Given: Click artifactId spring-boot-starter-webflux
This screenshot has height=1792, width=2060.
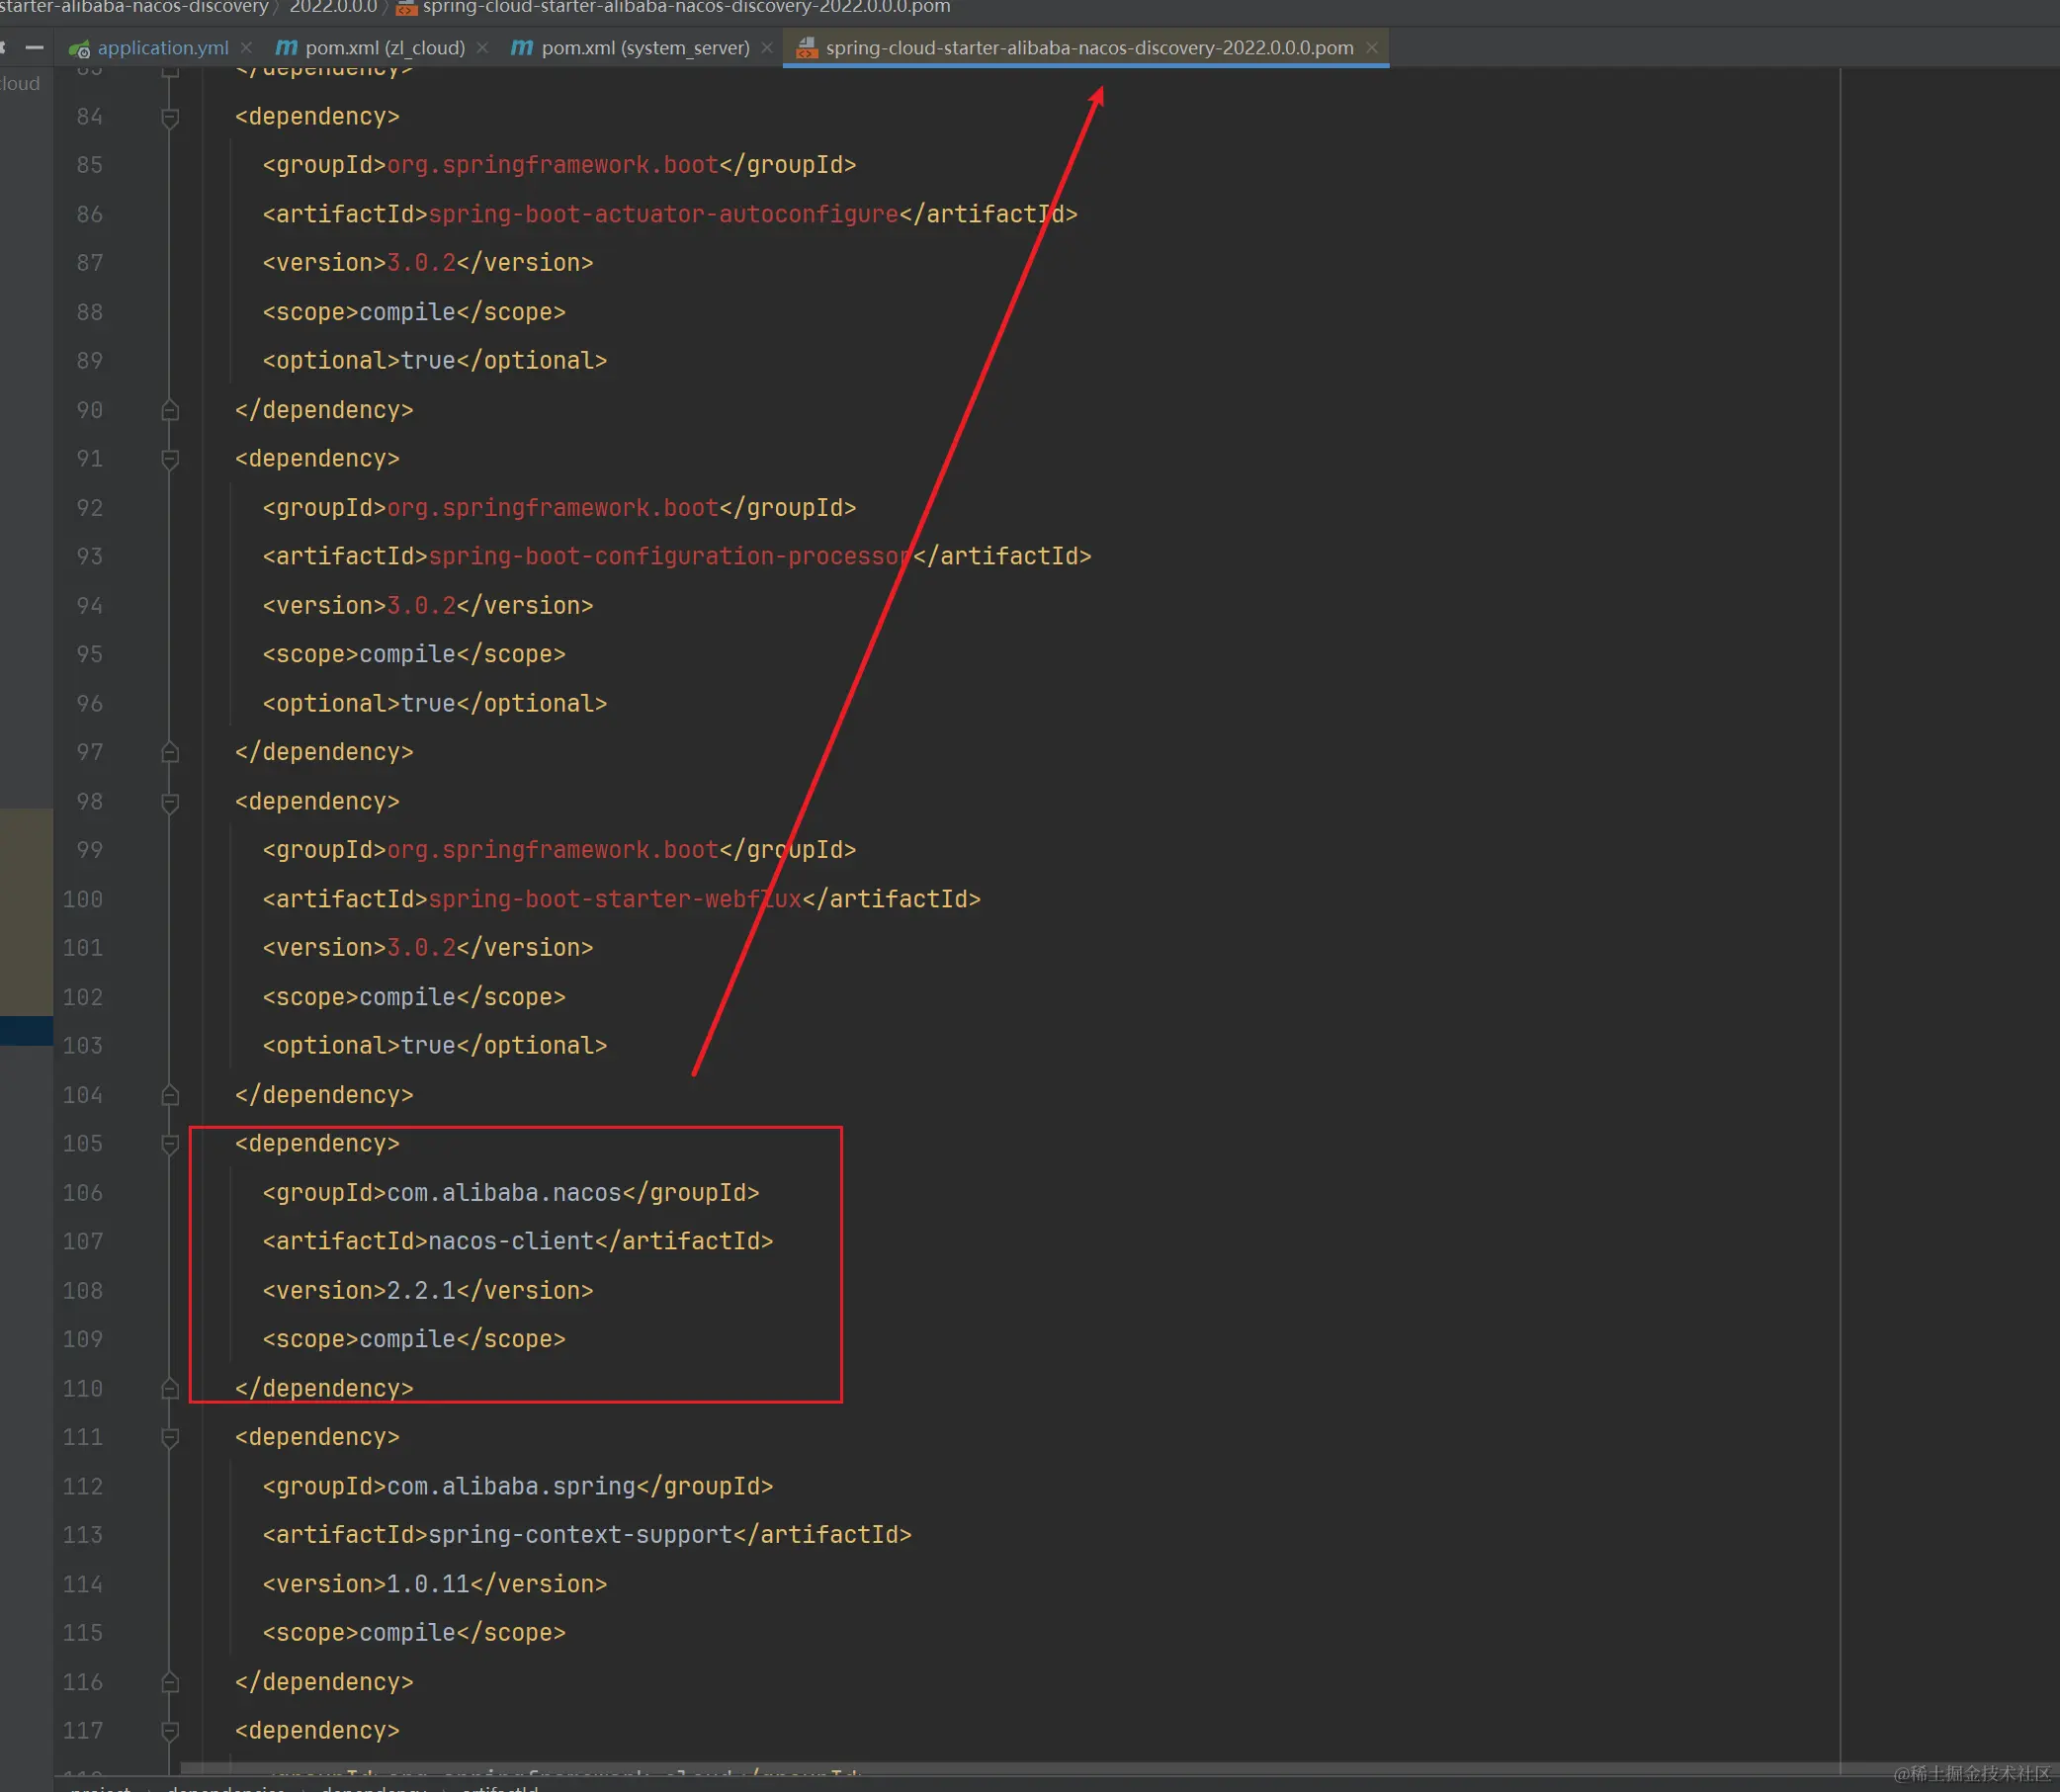Looking at the screenshot, I should [x=615, y=899].
